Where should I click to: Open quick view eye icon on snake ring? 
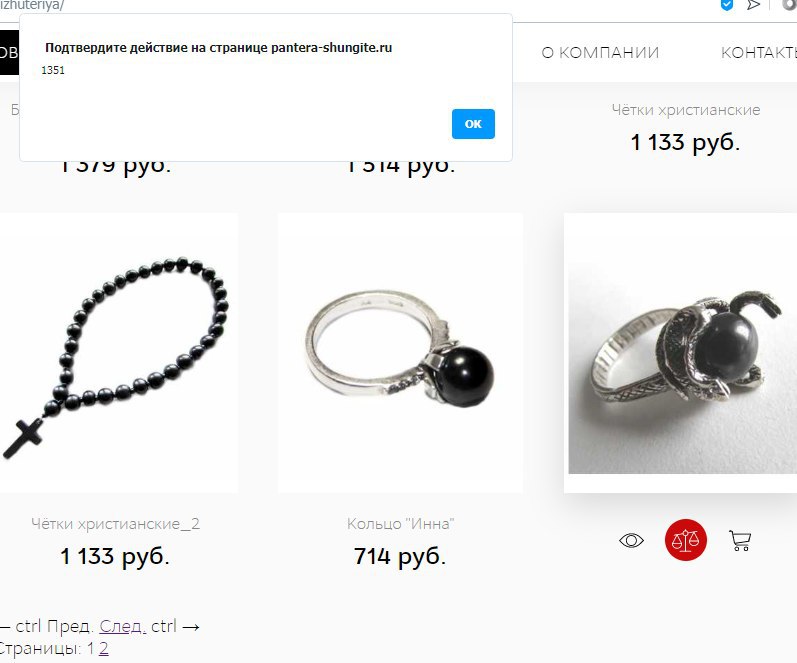tap(631, 540)
